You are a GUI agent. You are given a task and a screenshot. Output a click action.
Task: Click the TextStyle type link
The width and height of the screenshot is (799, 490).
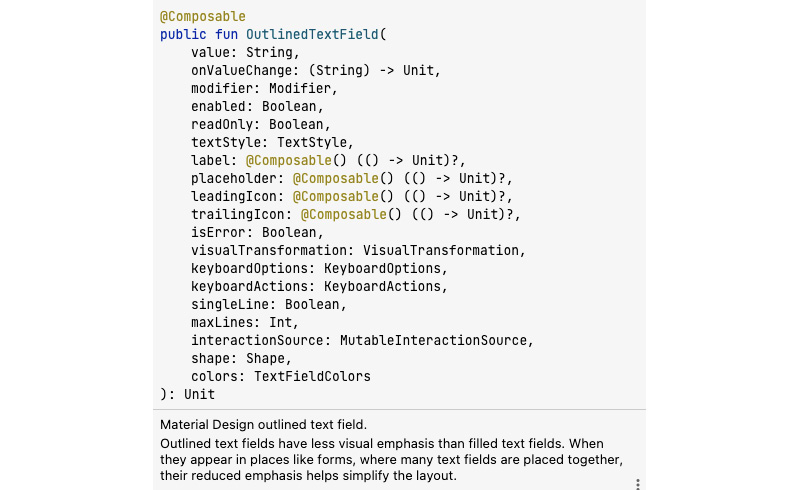(x=312, y=143)
